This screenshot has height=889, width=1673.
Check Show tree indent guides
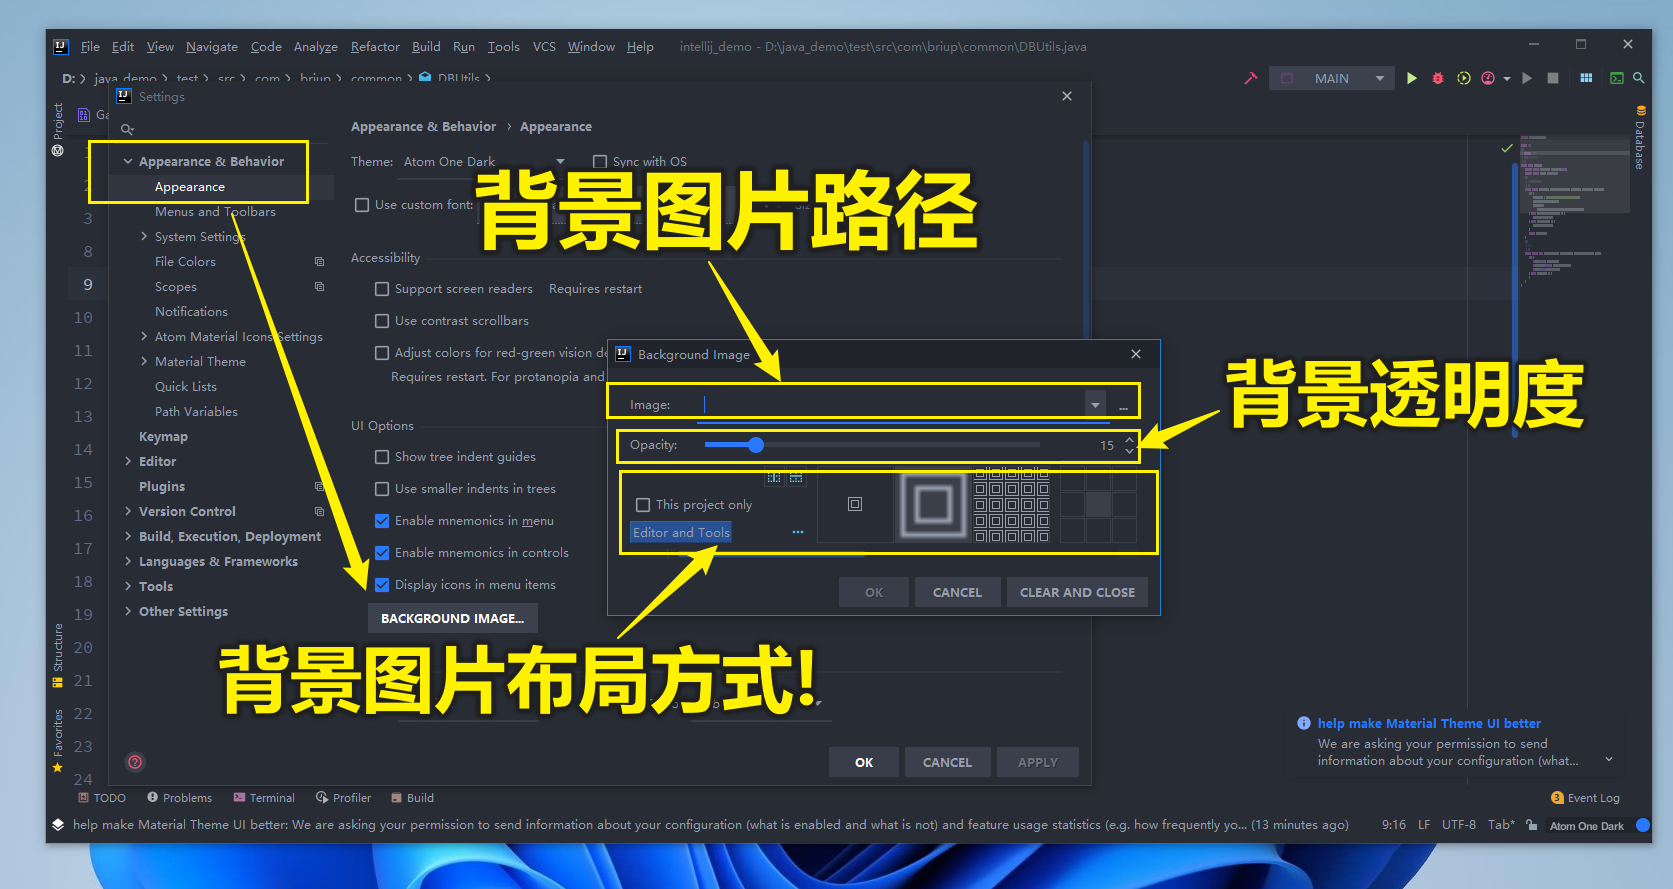(382, 457)
